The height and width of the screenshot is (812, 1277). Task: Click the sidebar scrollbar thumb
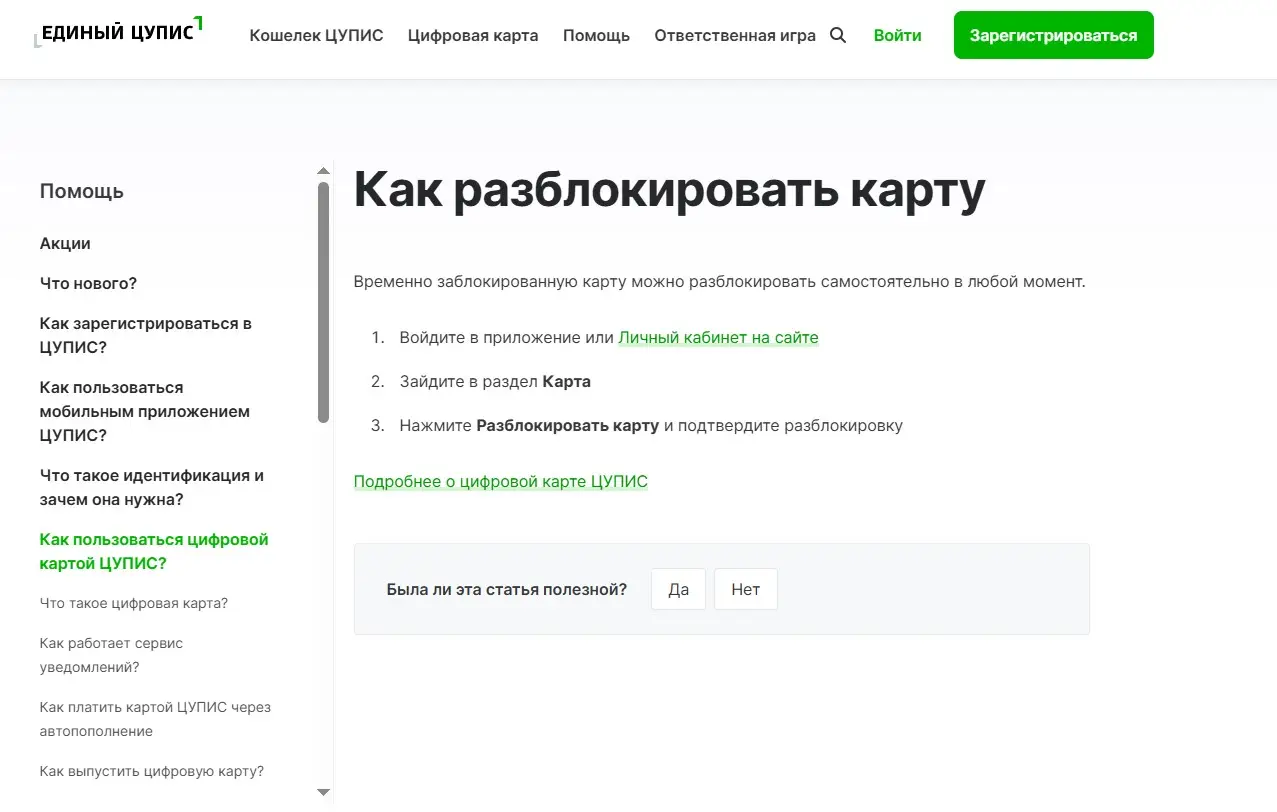coord(323,300)
